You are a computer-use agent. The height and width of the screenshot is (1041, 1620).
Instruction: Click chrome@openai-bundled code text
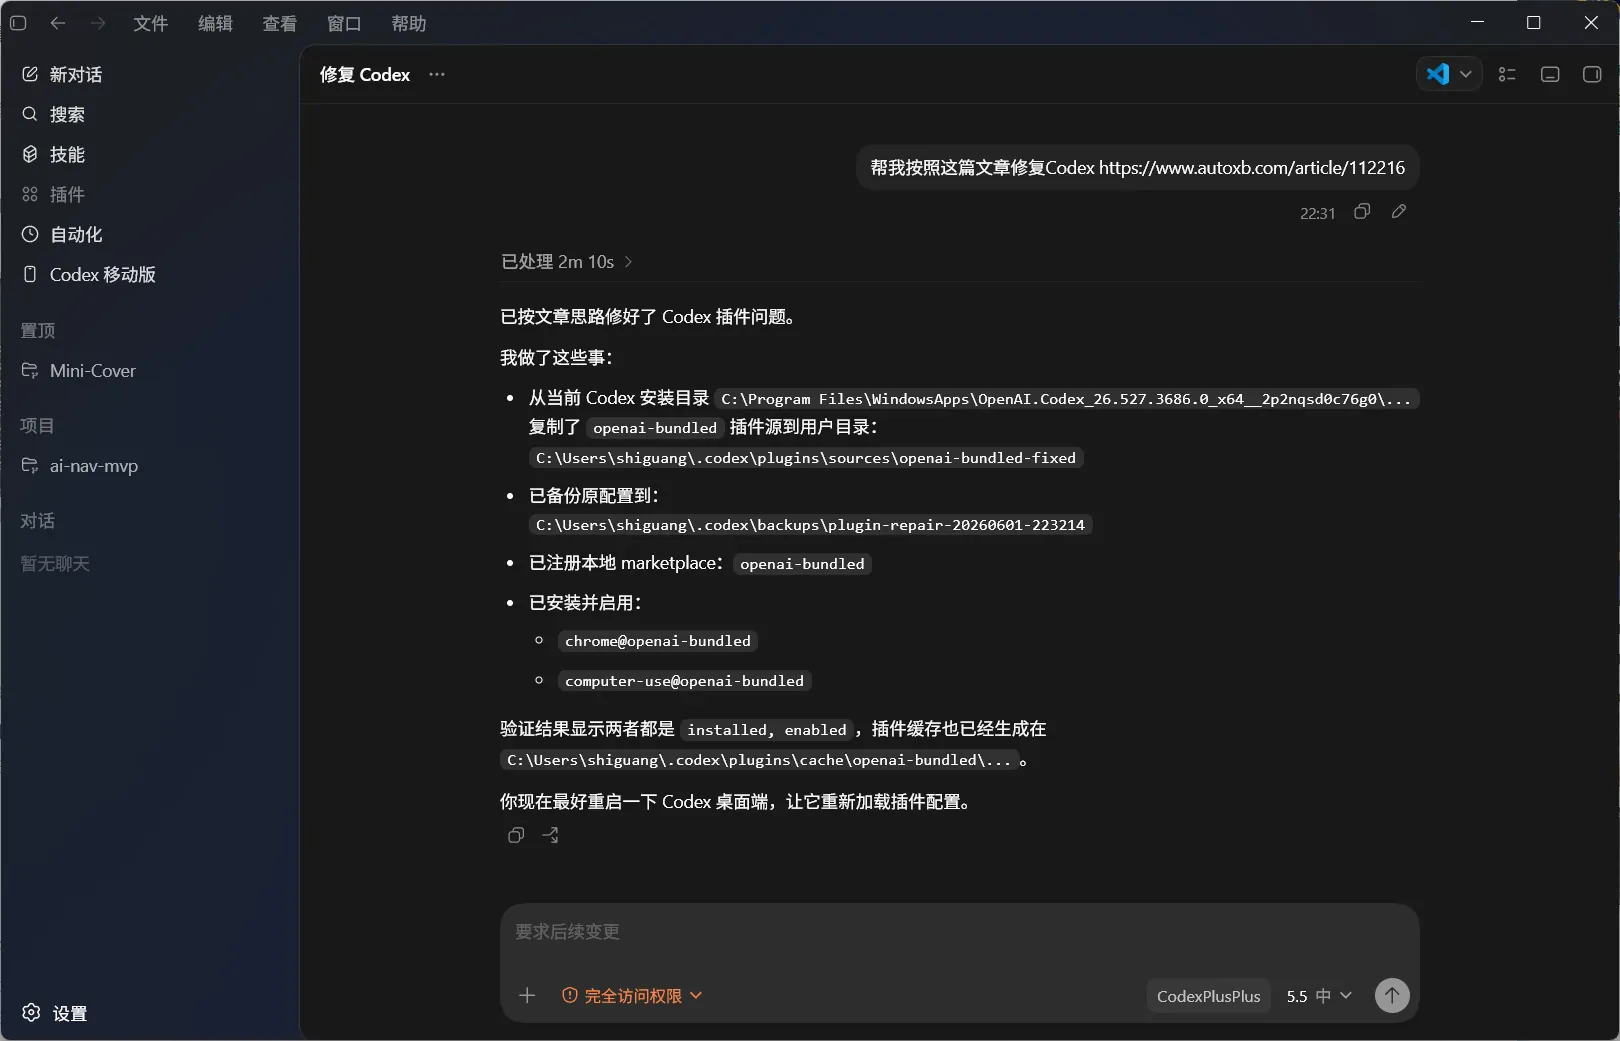pos(658,641)
